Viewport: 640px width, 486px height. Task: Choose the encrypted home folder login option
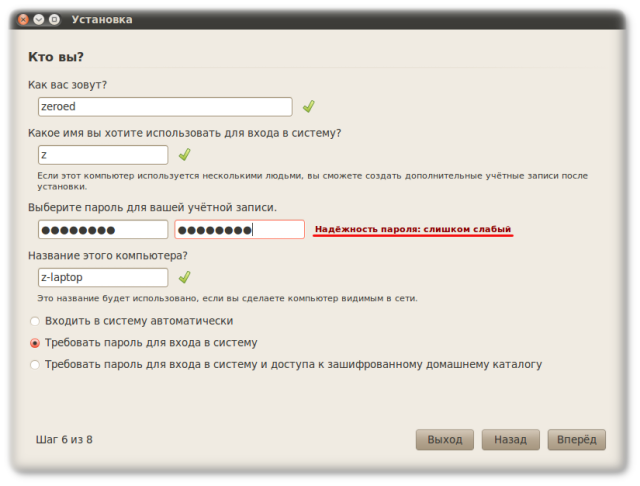36,365
